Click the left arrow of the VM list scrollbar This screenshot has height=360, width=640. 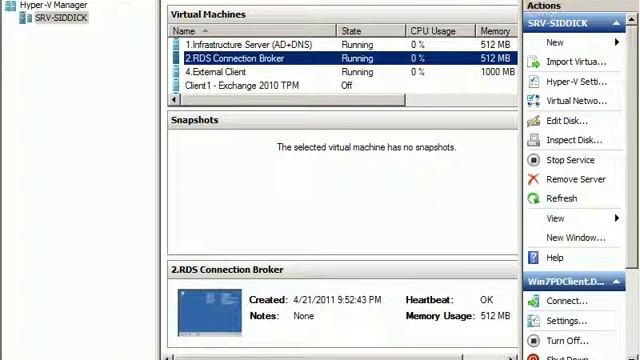pos(174,99)
